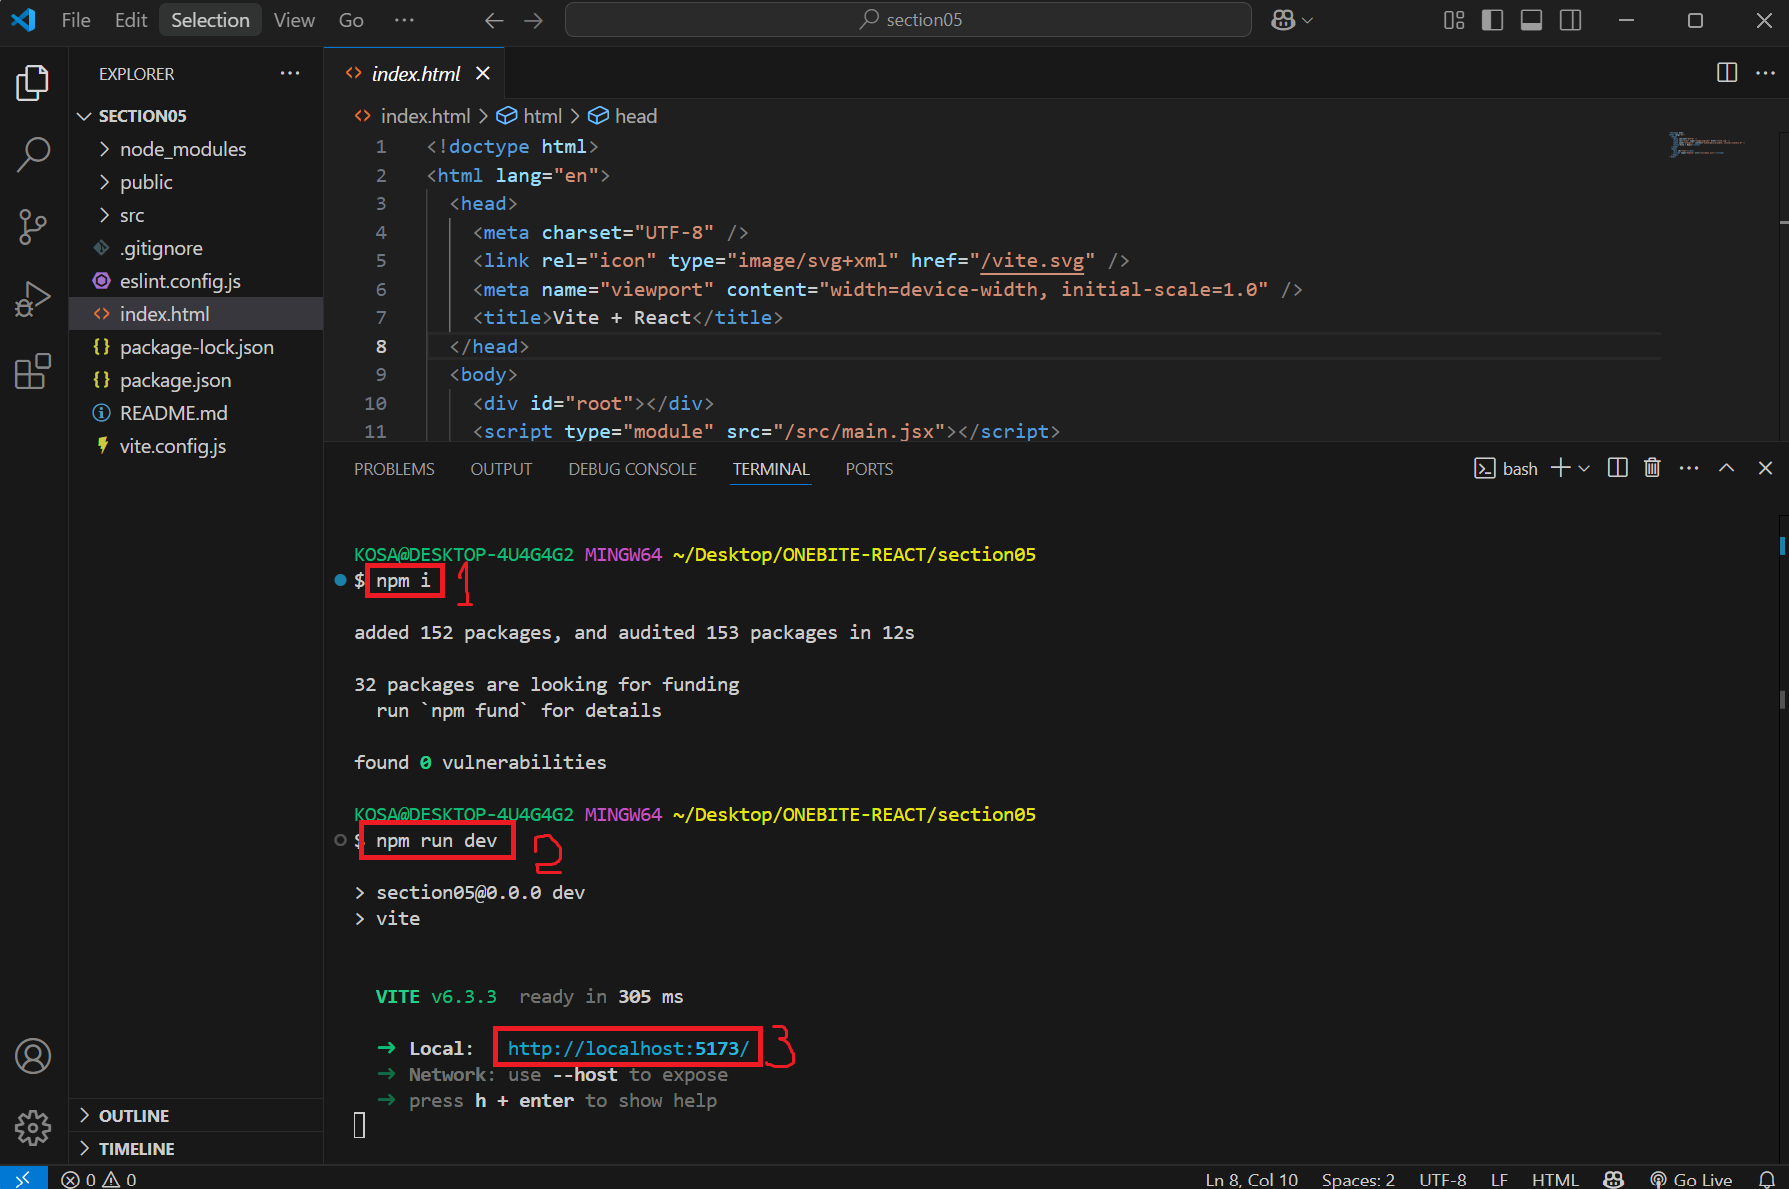Open the Accounts menu icon
1789x1189 pixels.
pos(33,1056)
